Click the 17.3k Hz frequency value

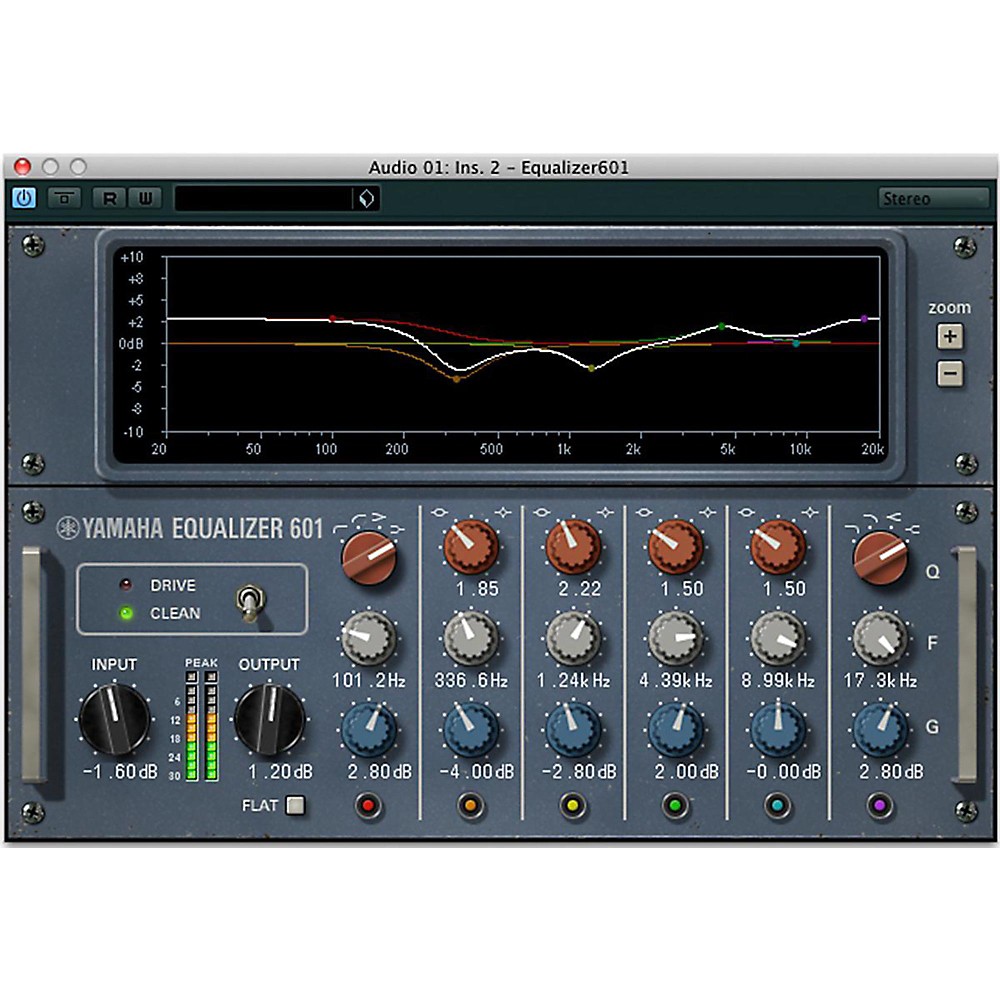(881, 680)
